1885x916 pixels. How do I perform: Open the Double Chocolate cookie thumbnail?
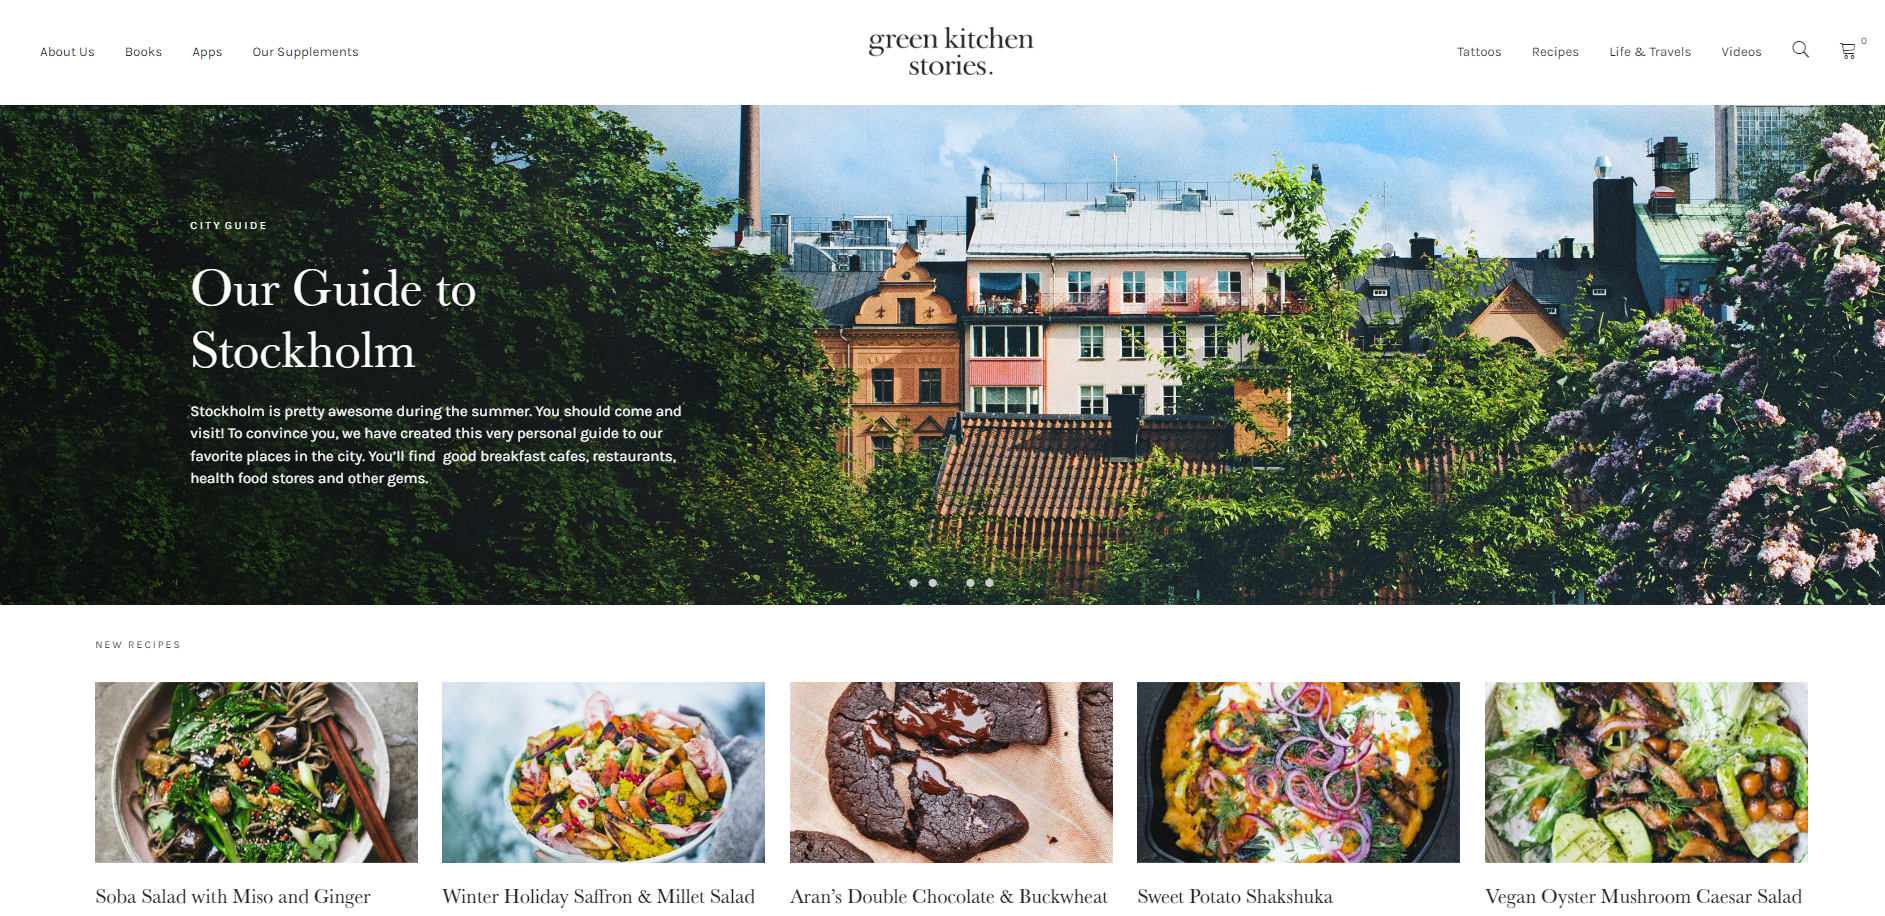click(x=951, y=772)
